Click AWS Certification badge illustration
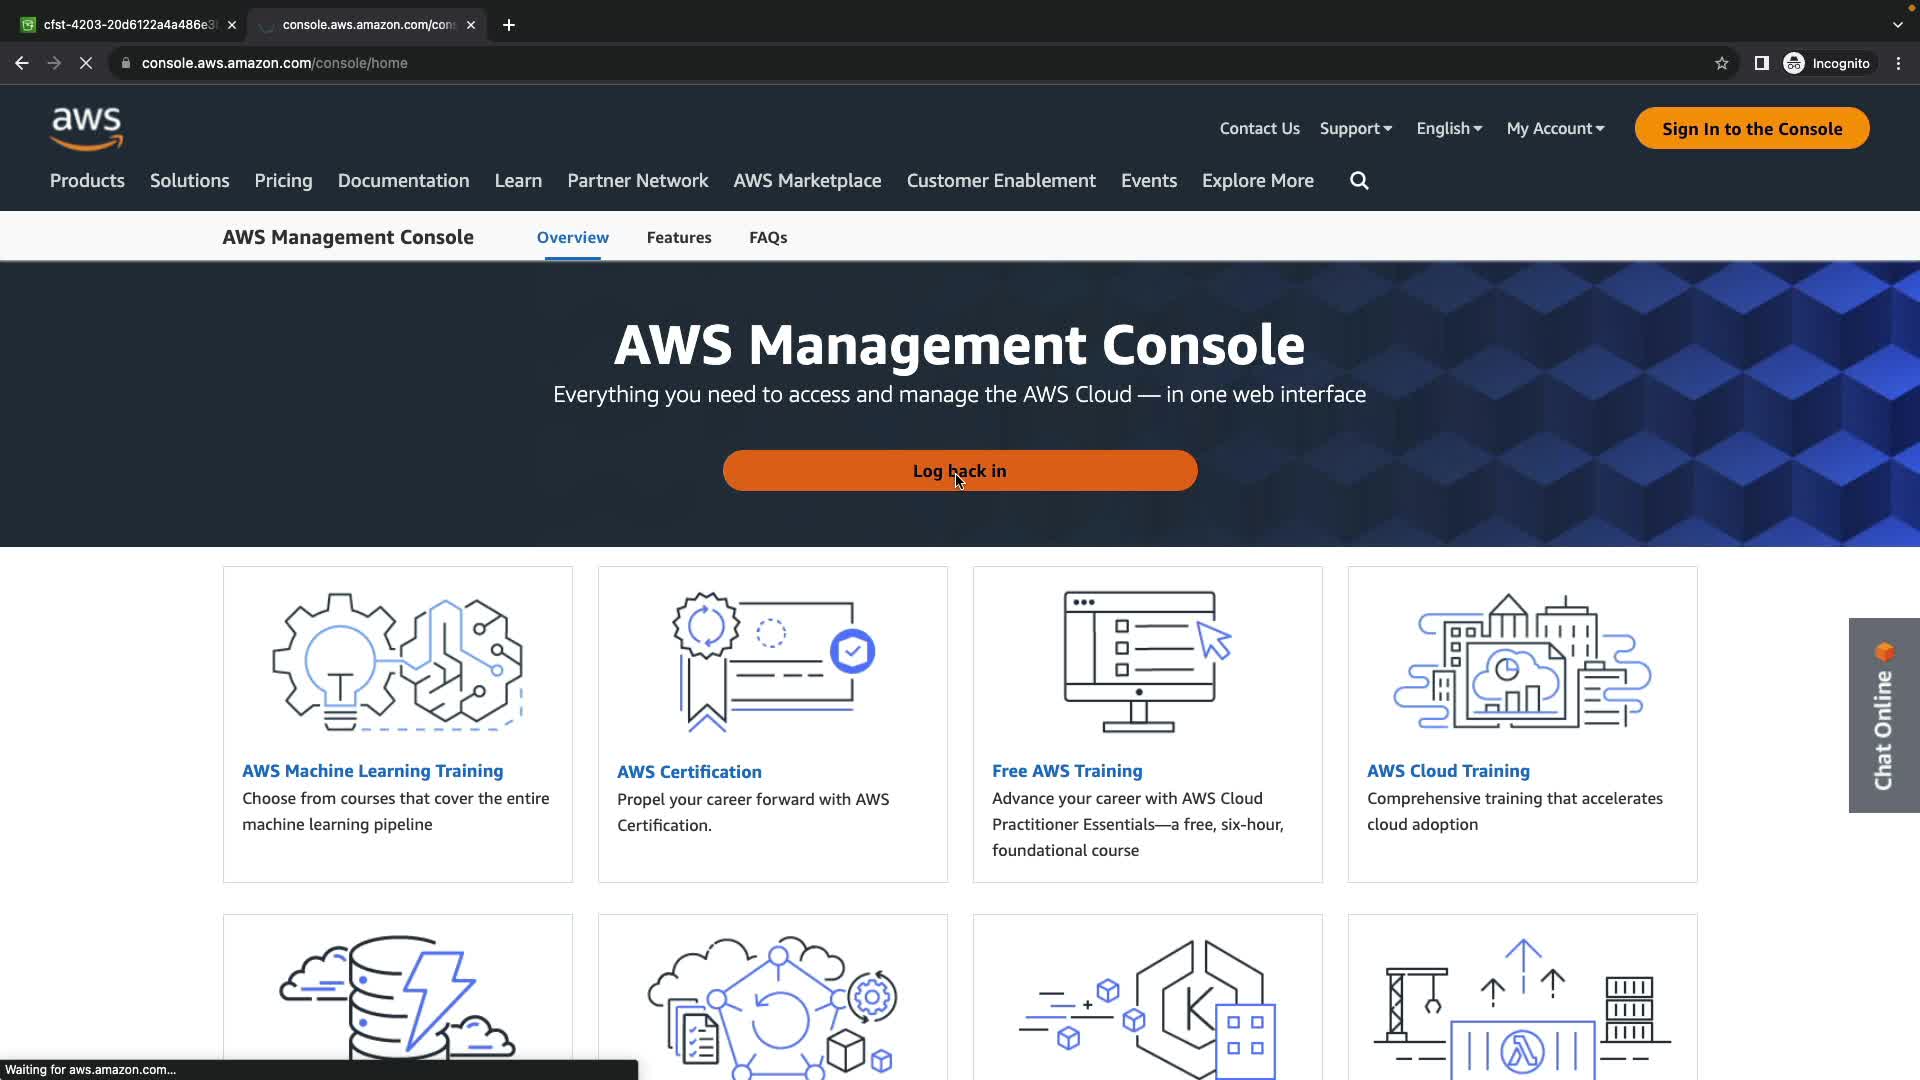The image size is (1920, 1080). tap(772, 662)
